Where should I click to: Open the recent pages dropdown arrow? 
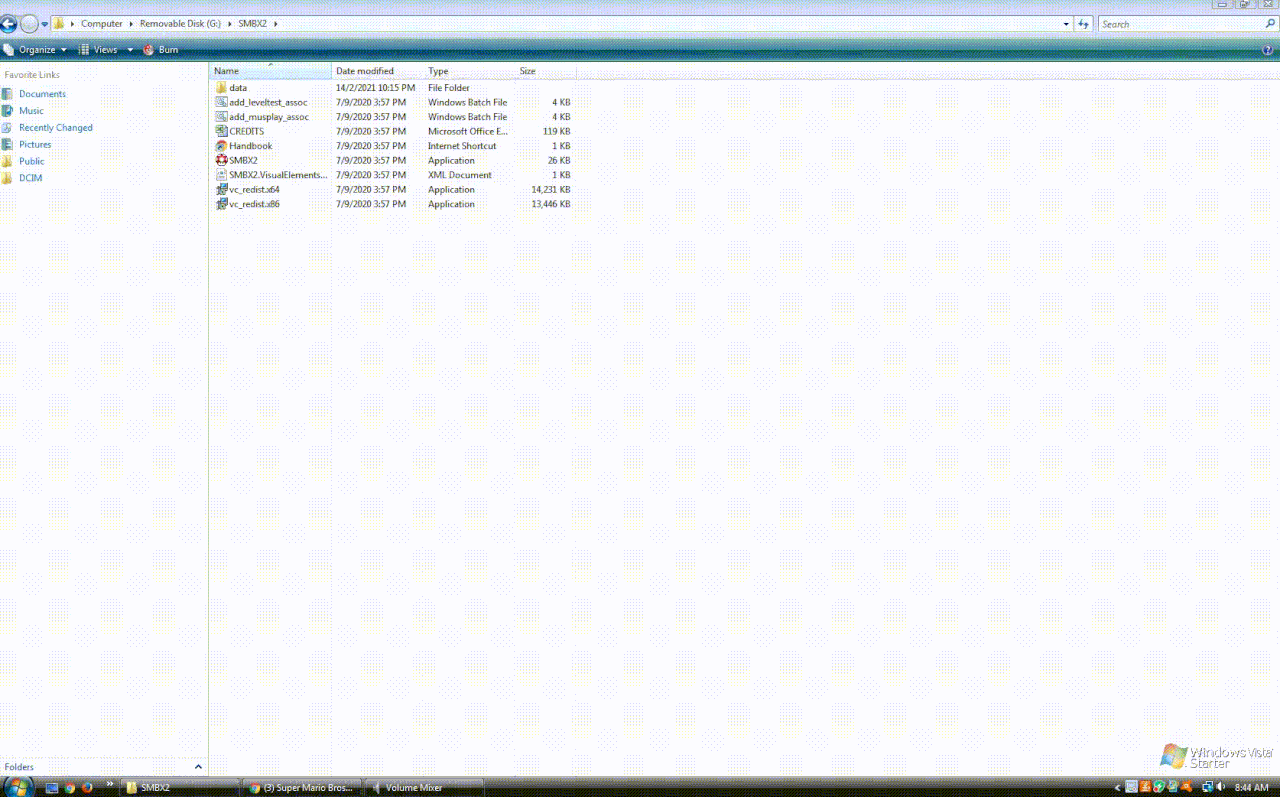(x=45, y=24)
